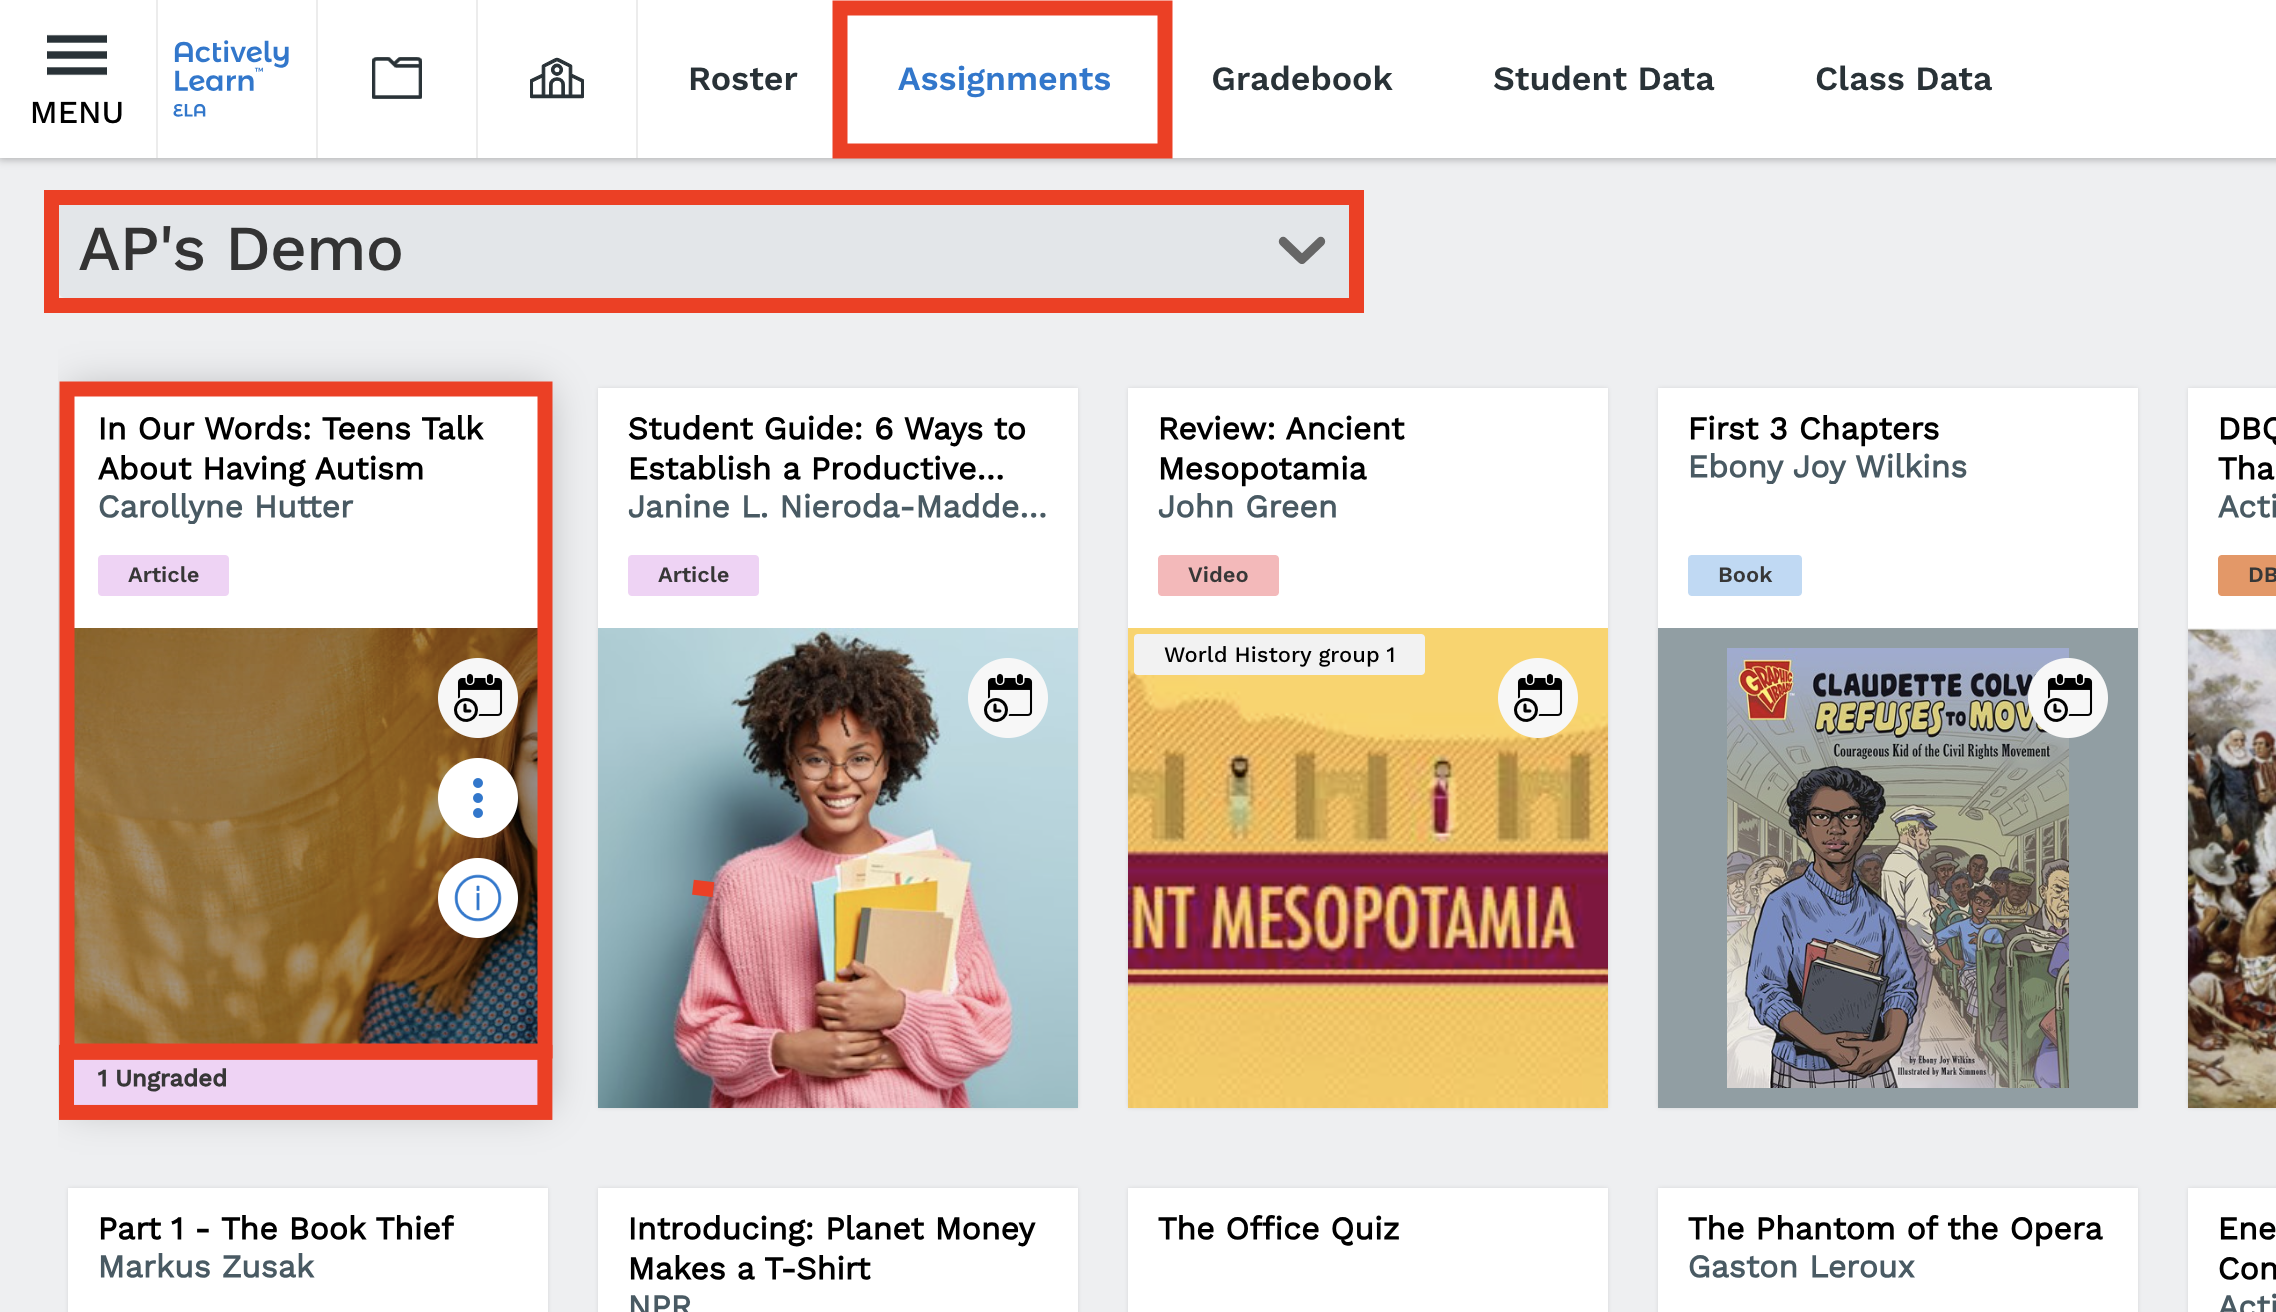Open the Gradebook tab
Viewport: 2276px width, 1312px height.
(1301, 79)
